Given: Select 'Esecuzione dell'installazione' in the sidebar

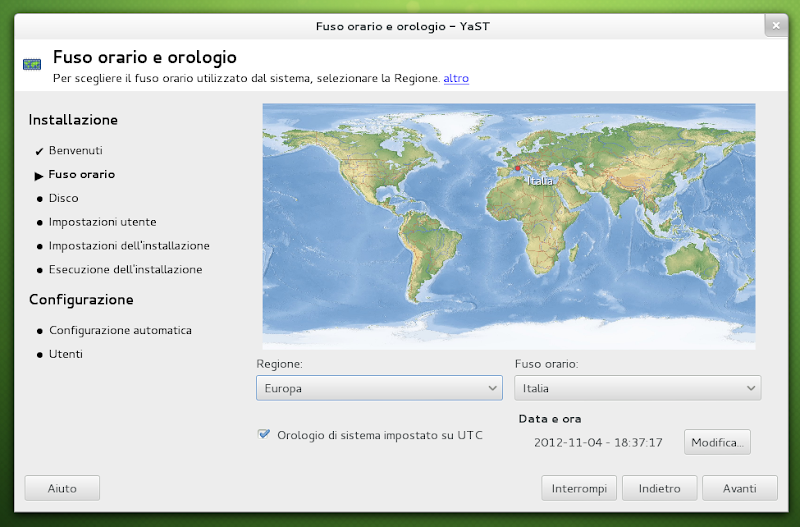Looking at the screenshot, I should point(126,269).
